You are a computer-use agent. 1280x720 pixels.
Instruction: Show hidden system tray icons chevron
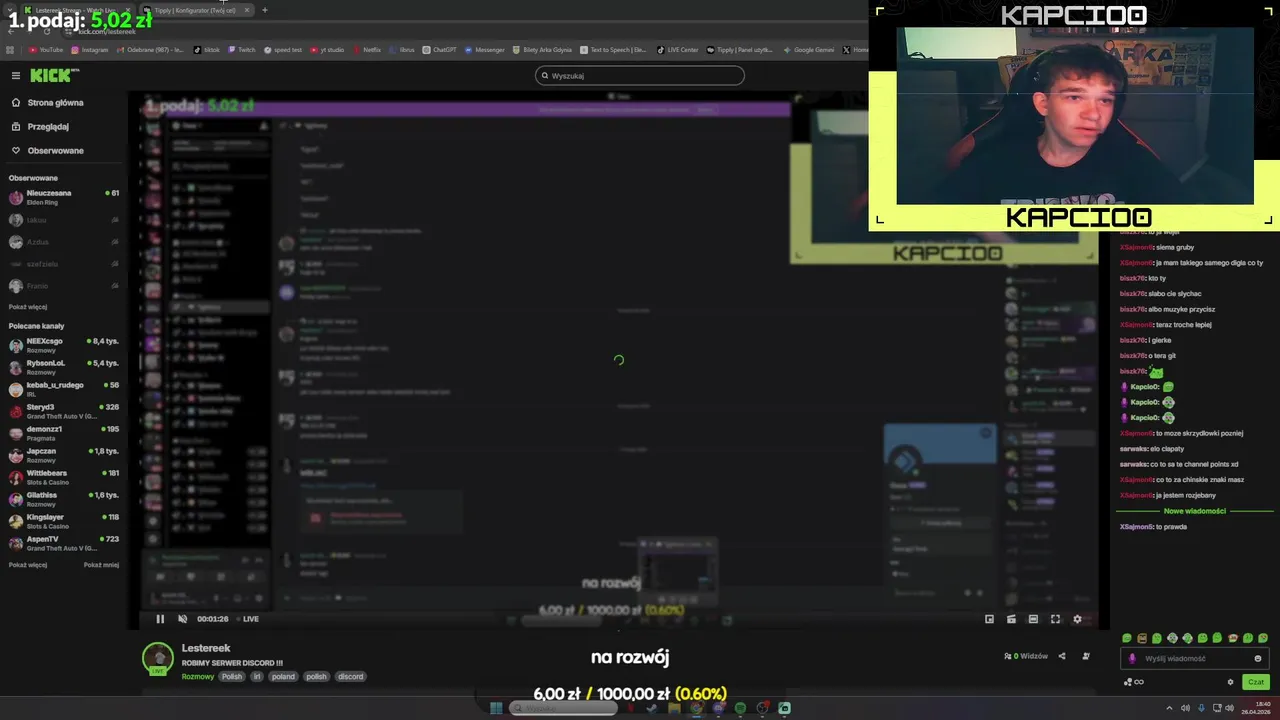1169,708
